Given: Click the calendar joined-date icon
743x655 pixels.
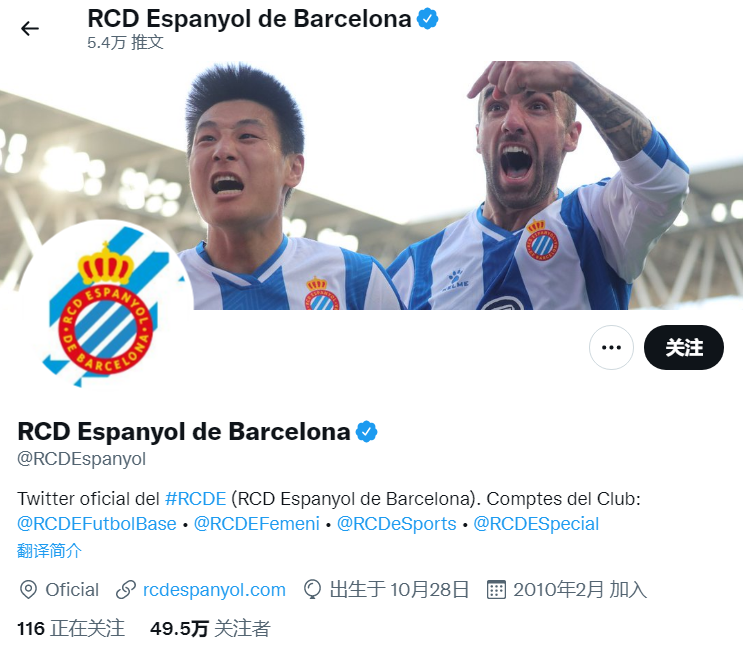Looking at the screenshot, I should click(x=496, y=590).
